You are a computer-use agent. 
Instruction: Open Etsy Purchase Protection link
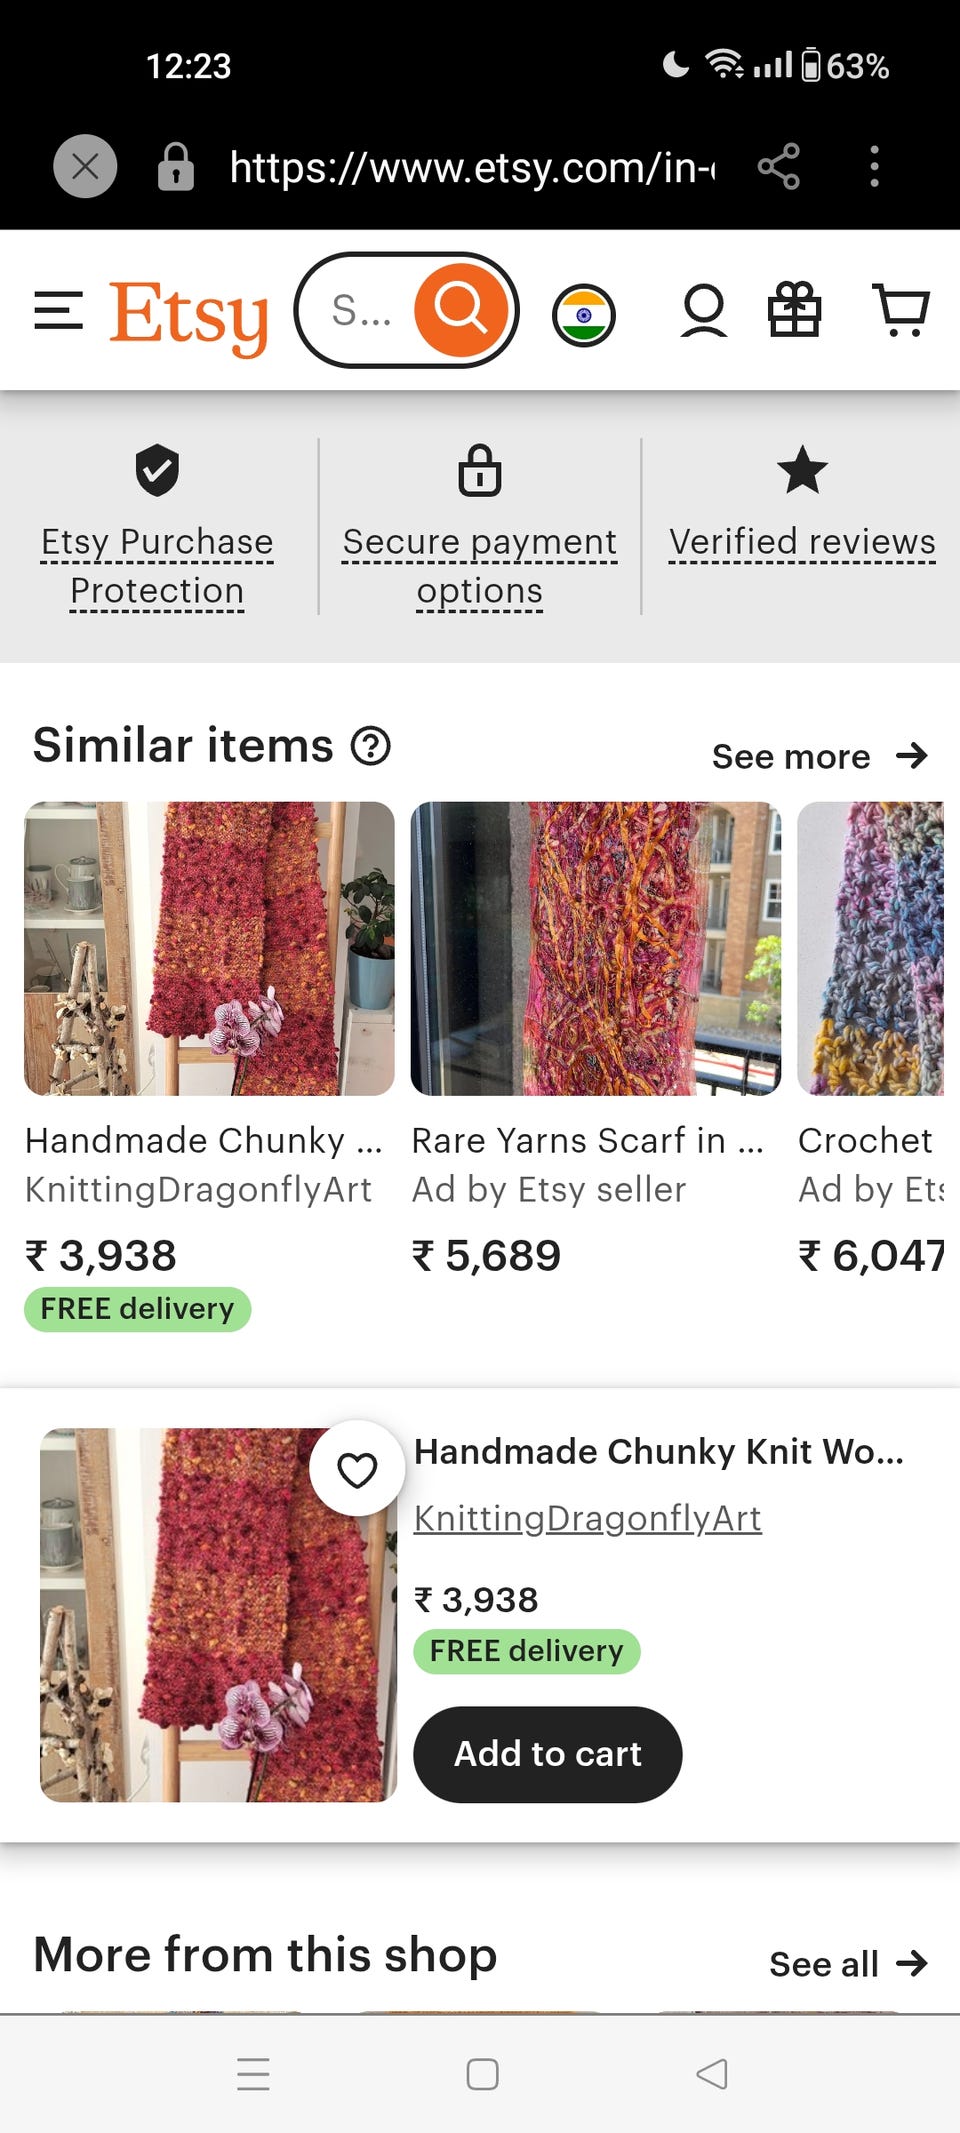pos(157,566)
